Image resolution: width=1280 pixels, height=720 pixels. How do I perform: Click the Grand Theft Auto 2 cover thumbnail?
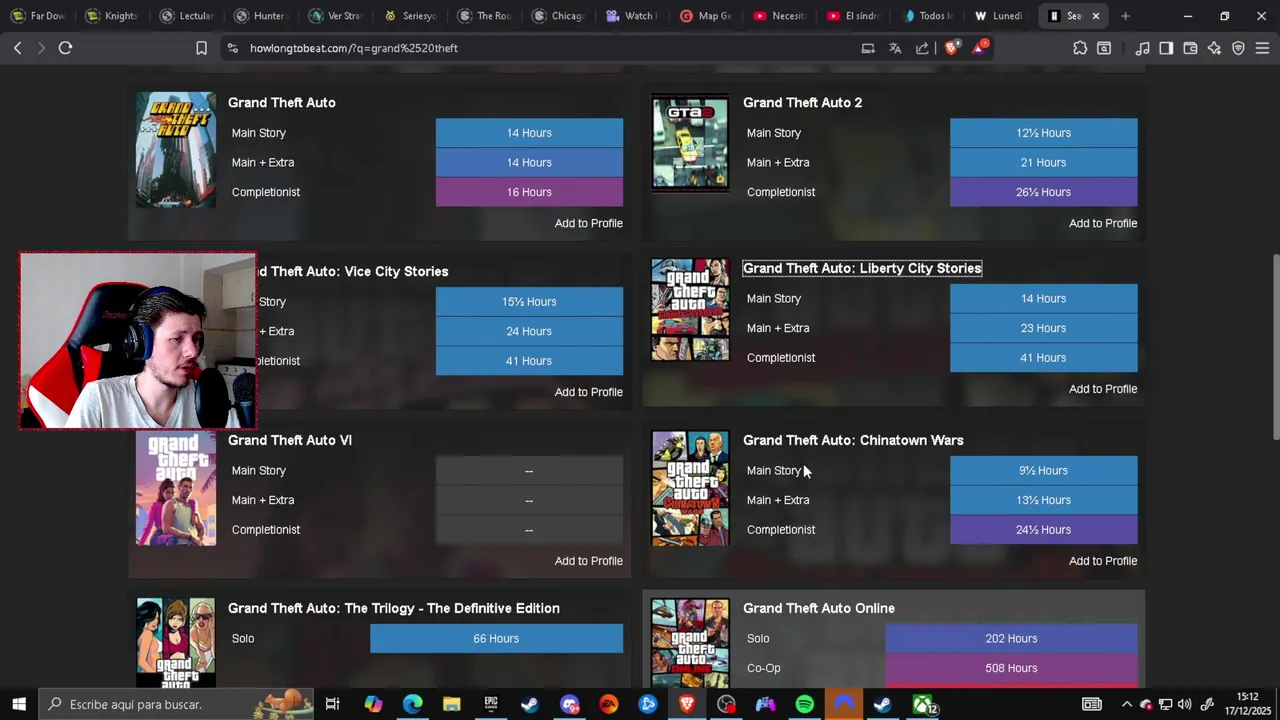tap(690, 142)
